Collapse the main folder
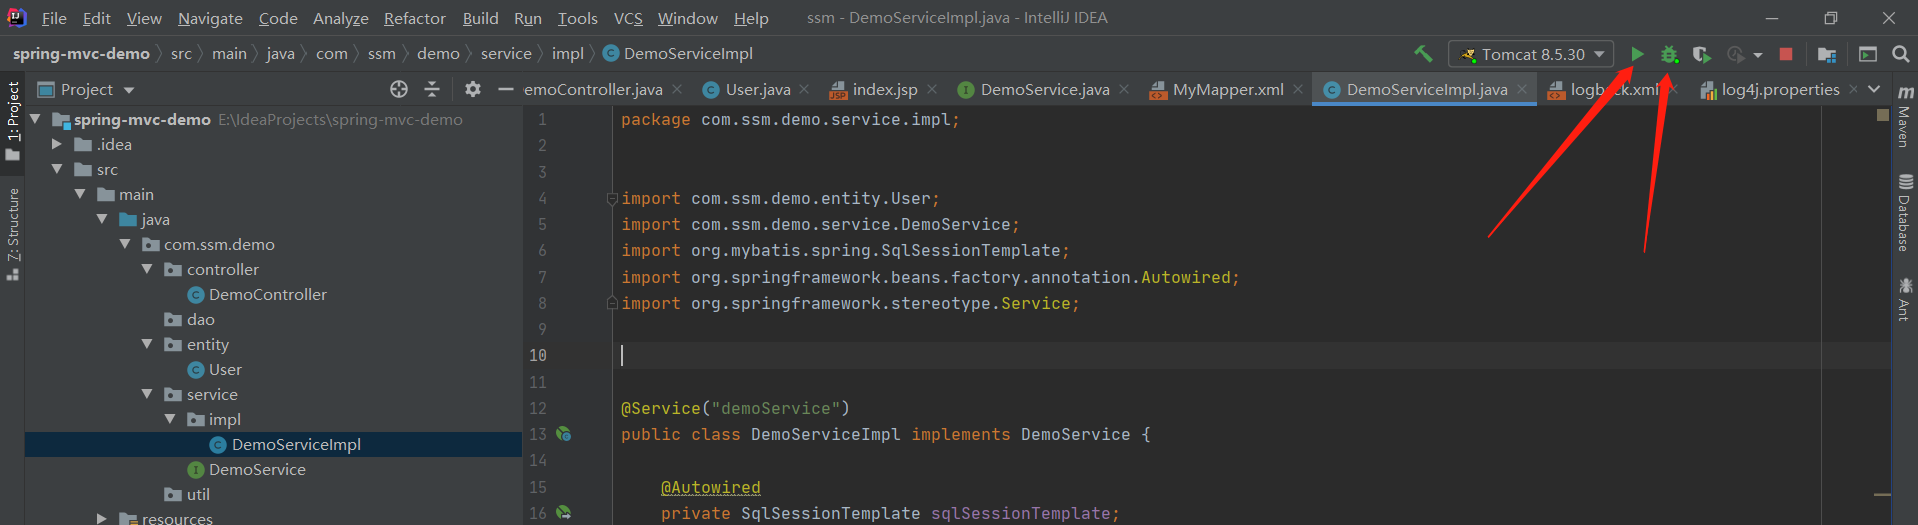The width and height of the screenshot is (1918, 525). 80,194
